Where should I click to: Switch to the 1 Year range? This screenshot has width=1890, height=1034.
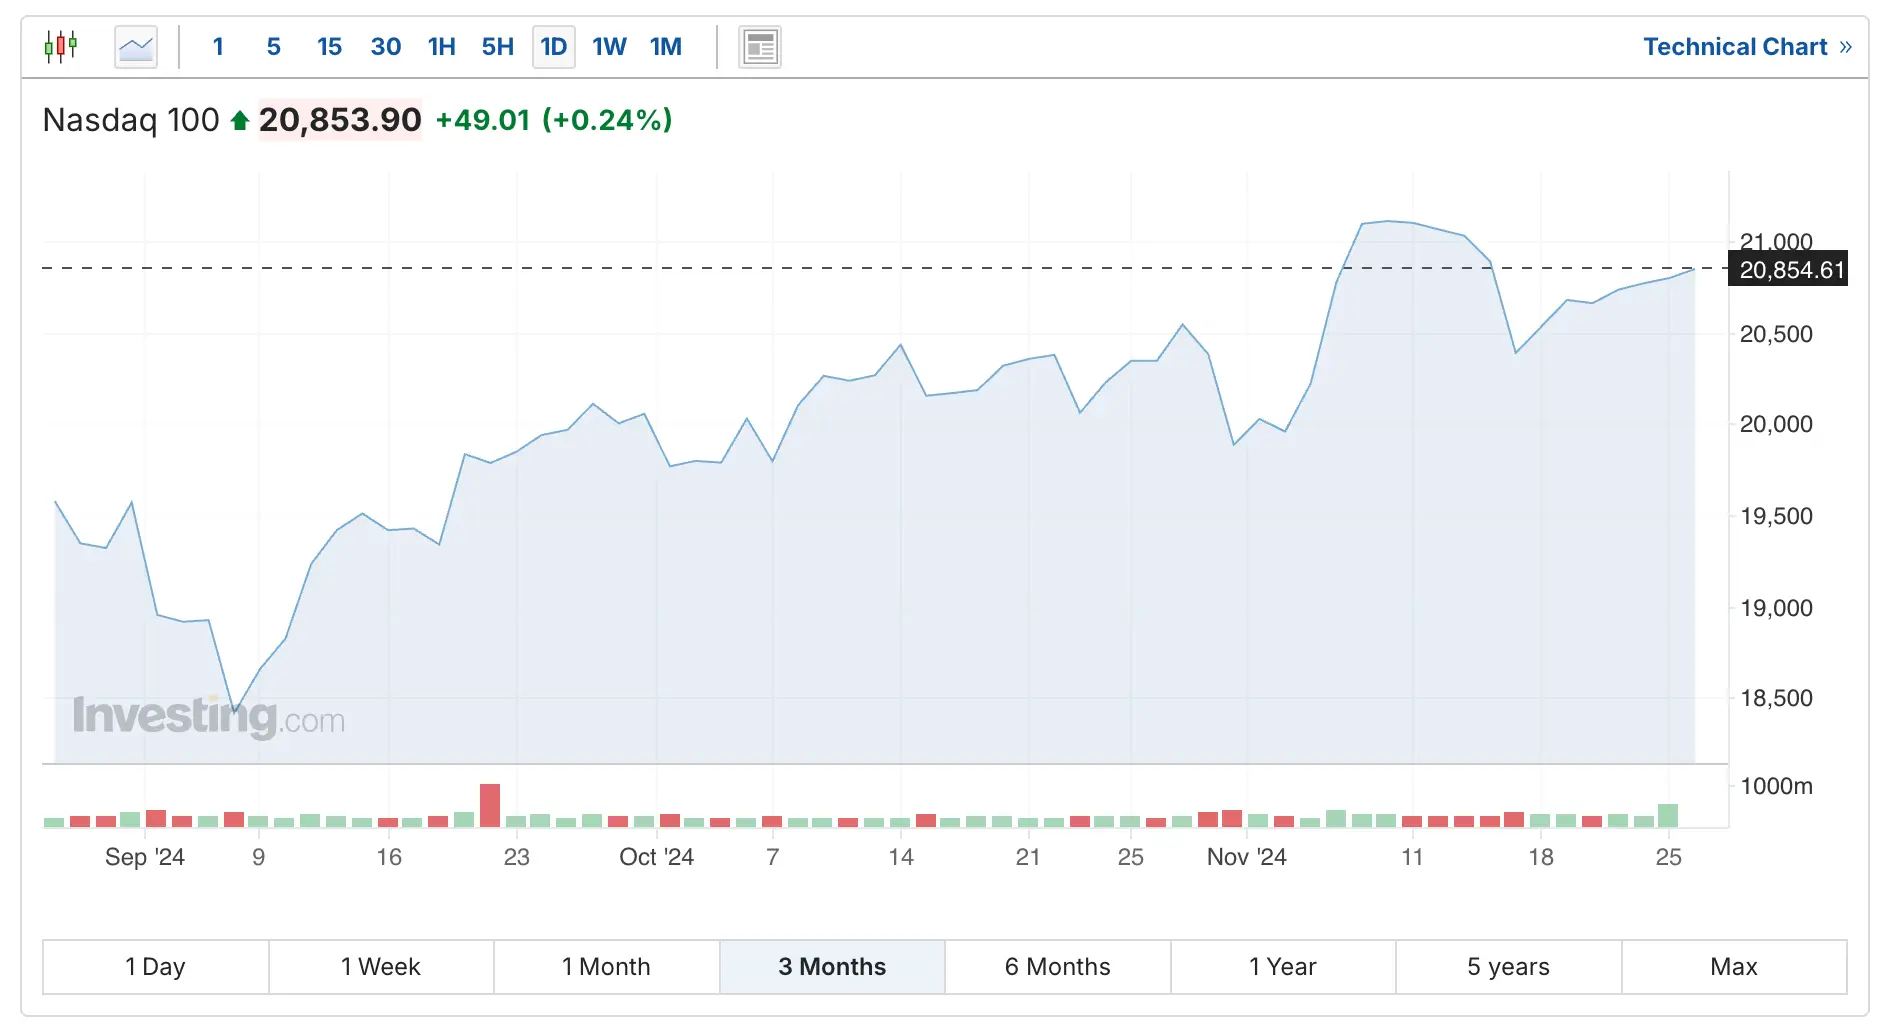coord(1283,967)
